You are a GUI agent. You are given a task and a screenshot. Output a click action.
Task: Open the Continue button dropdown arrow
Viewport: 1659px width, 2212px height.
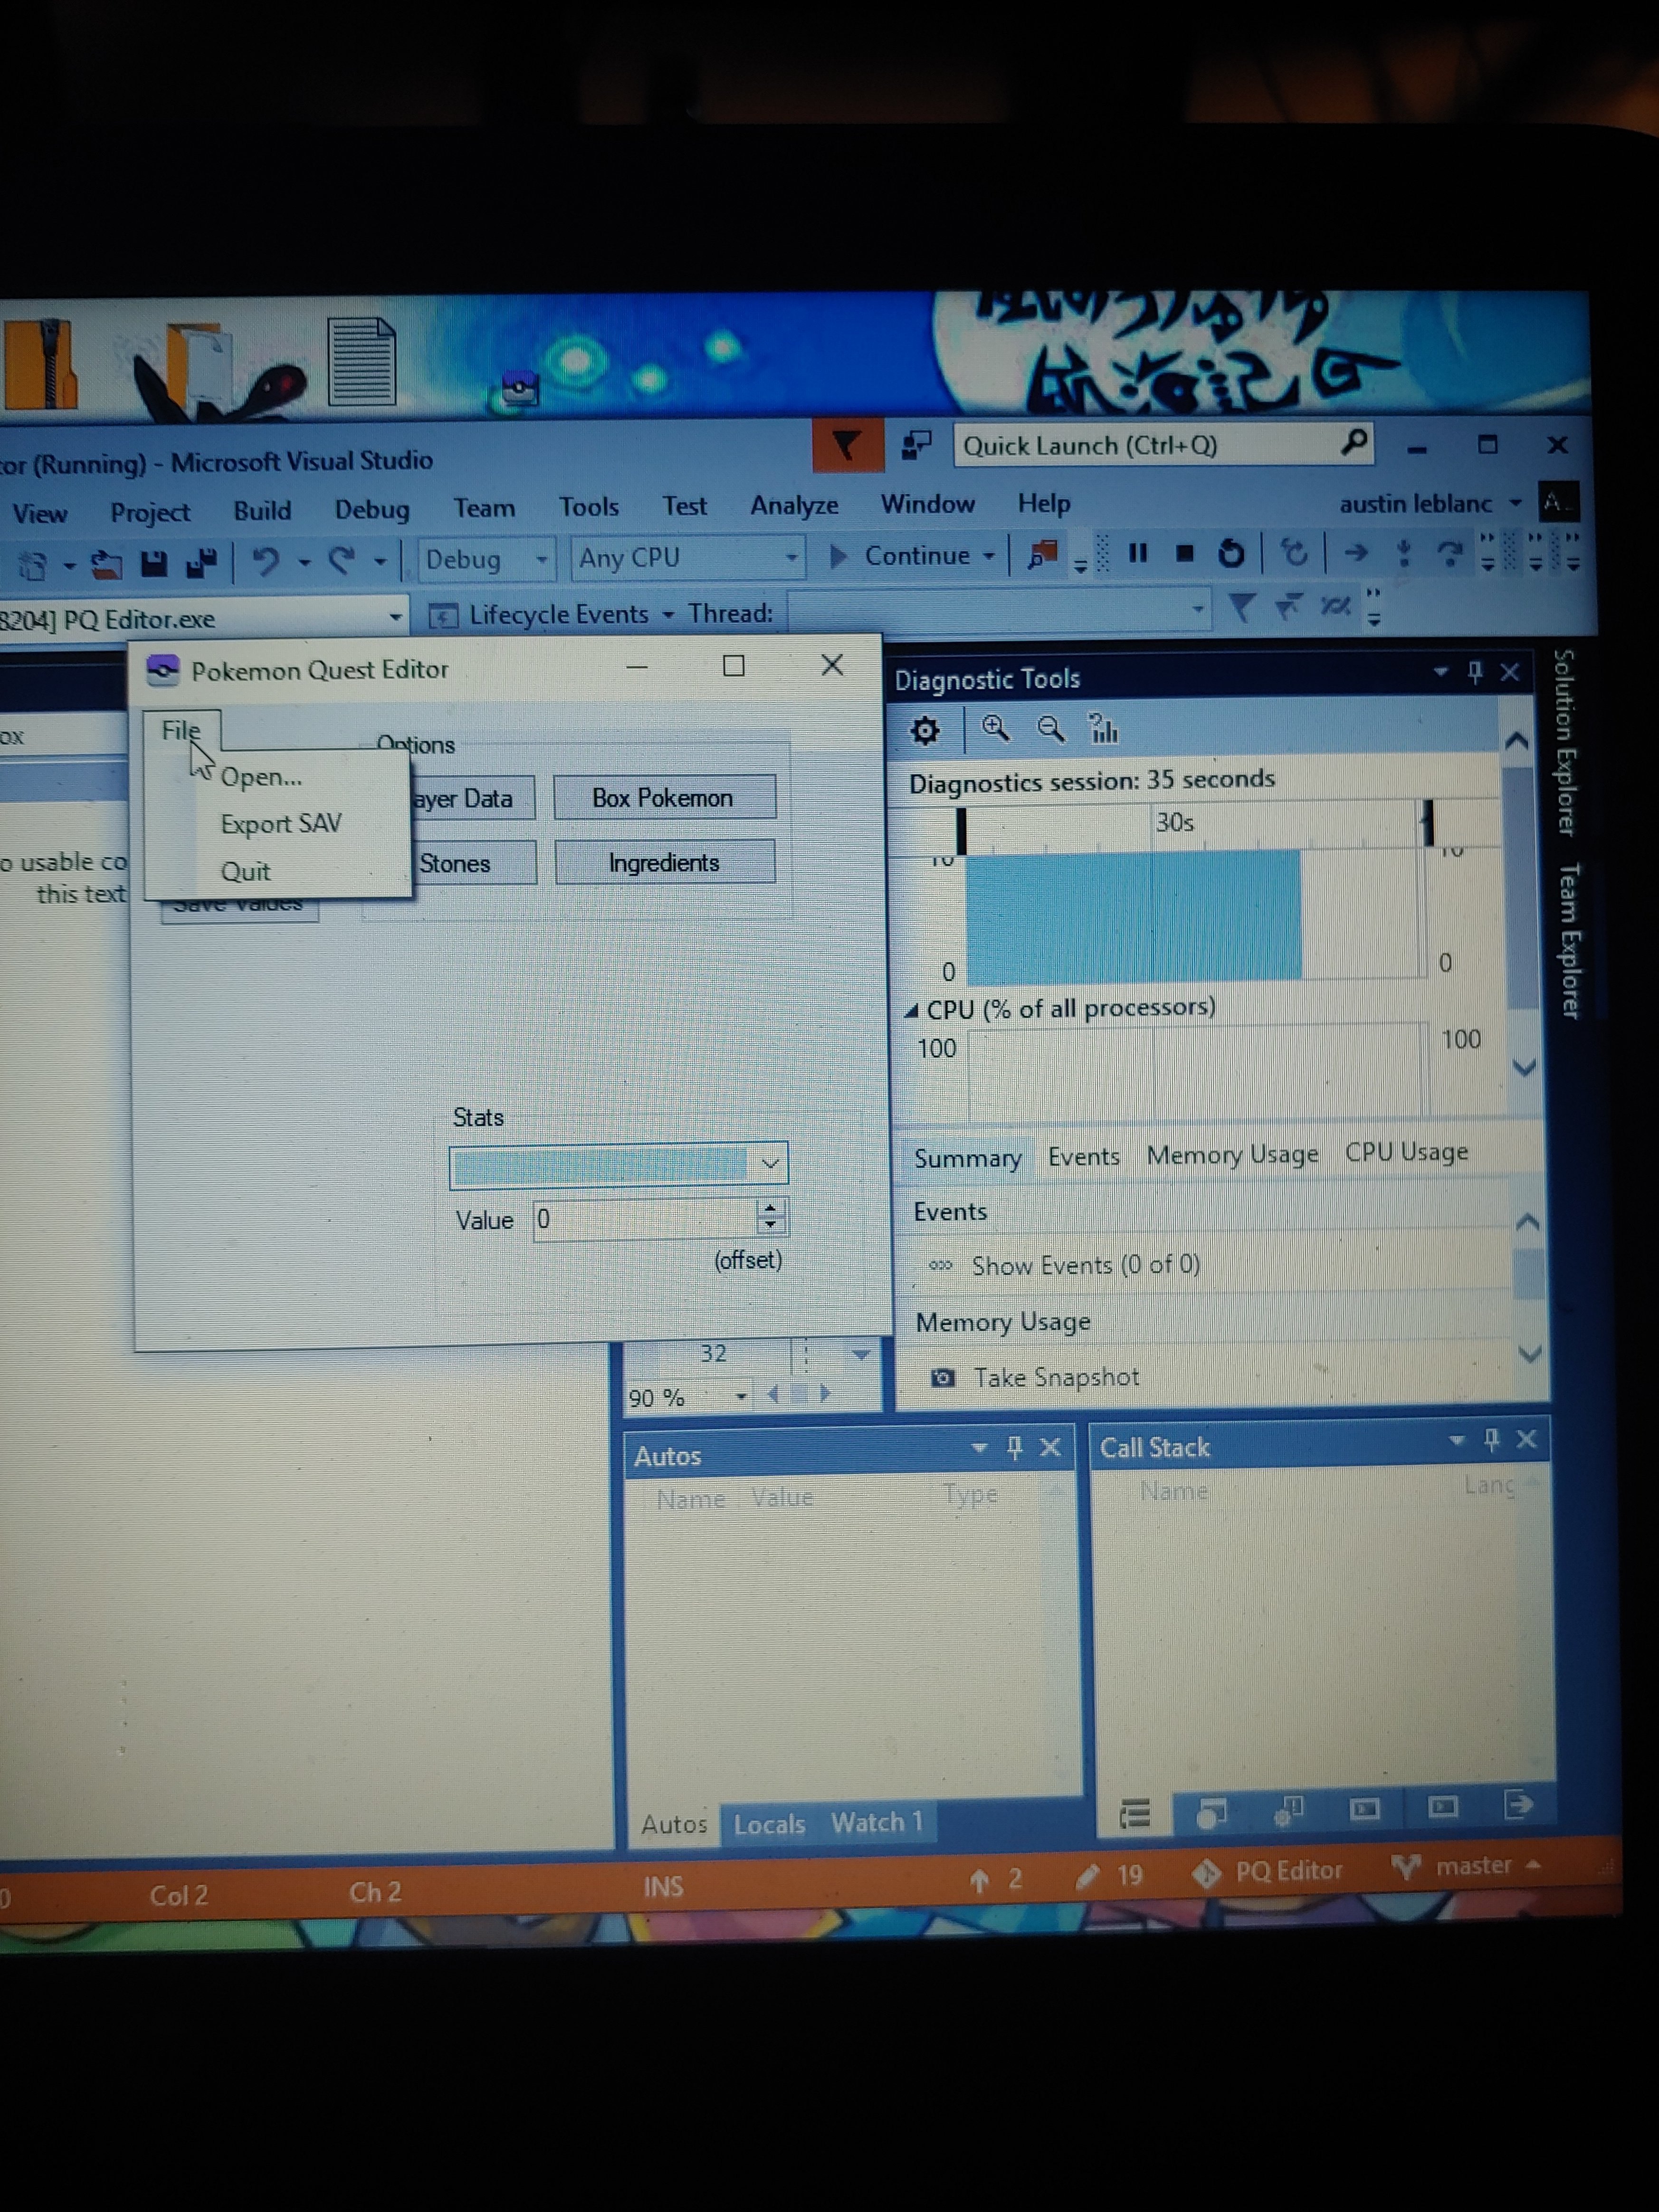[989, 556]
